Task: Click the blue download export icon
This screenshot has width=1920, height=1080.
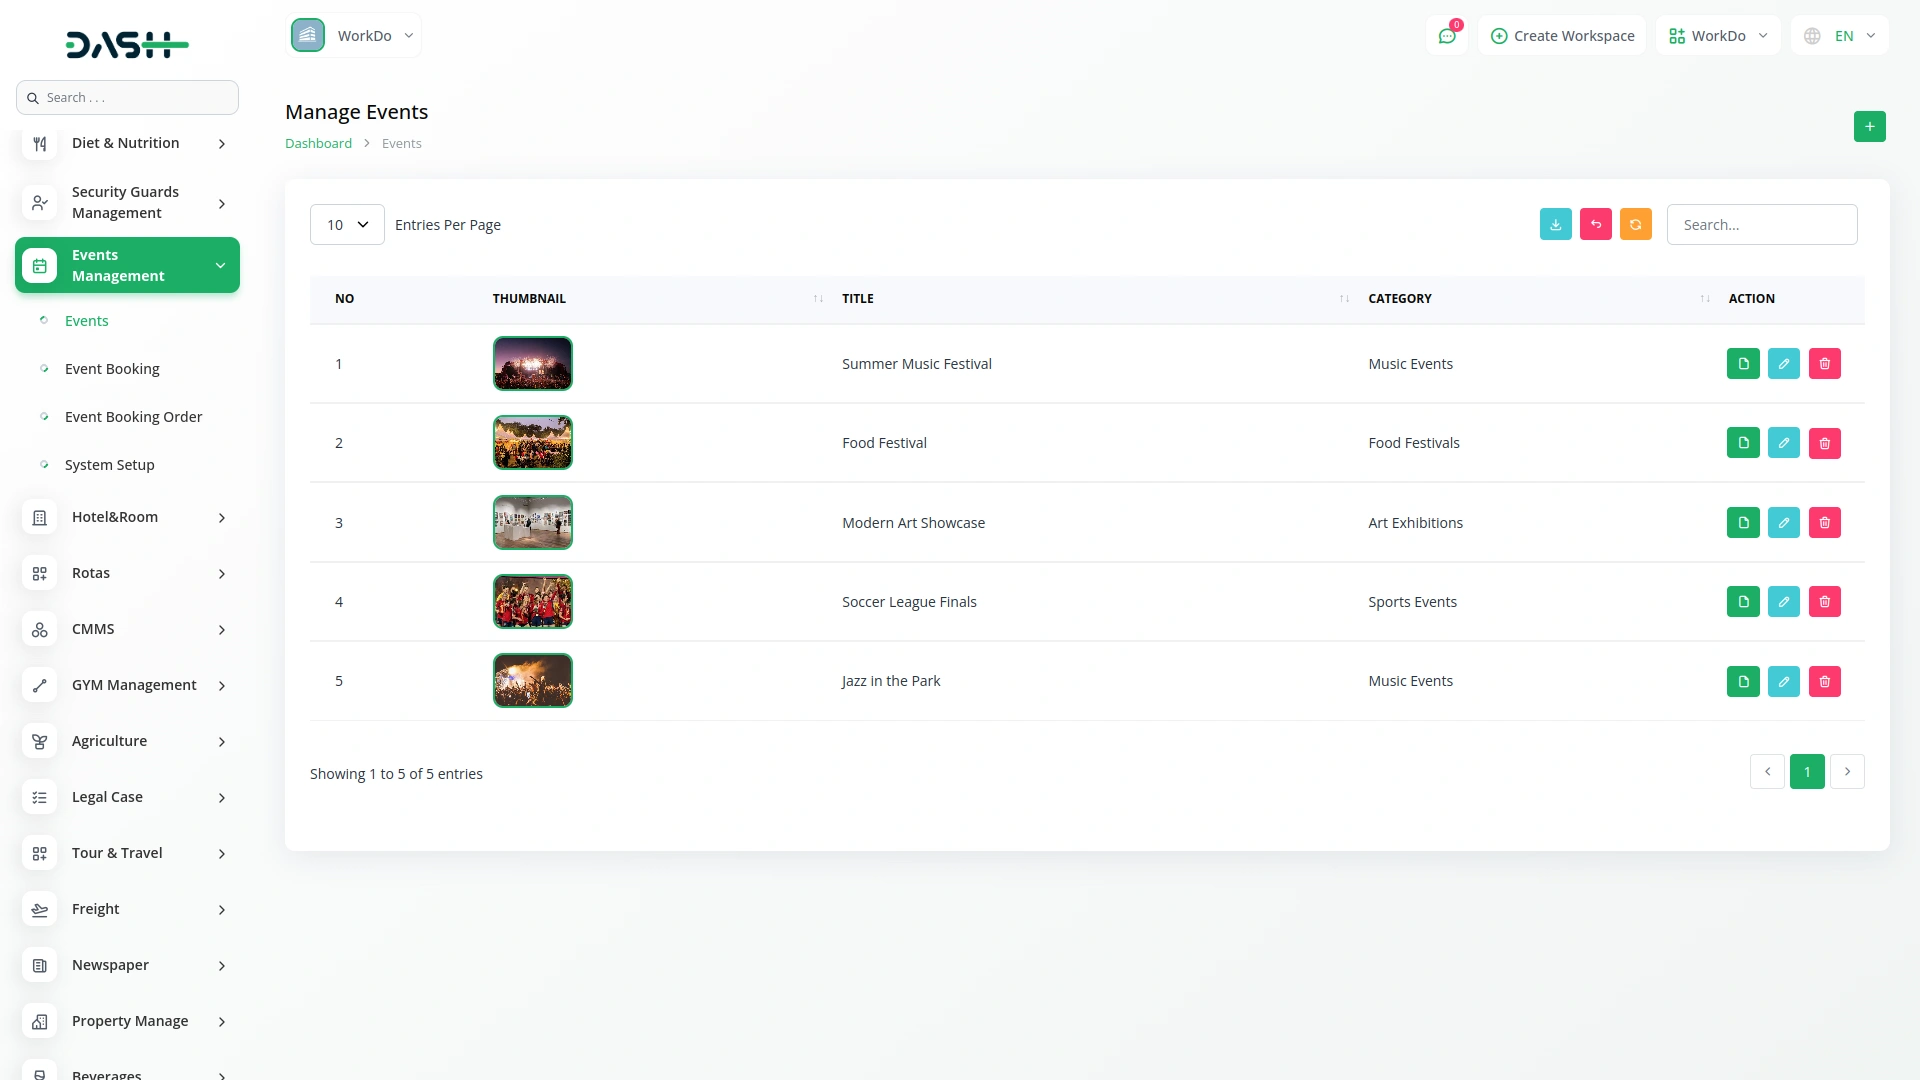Action: [1555, 225]
